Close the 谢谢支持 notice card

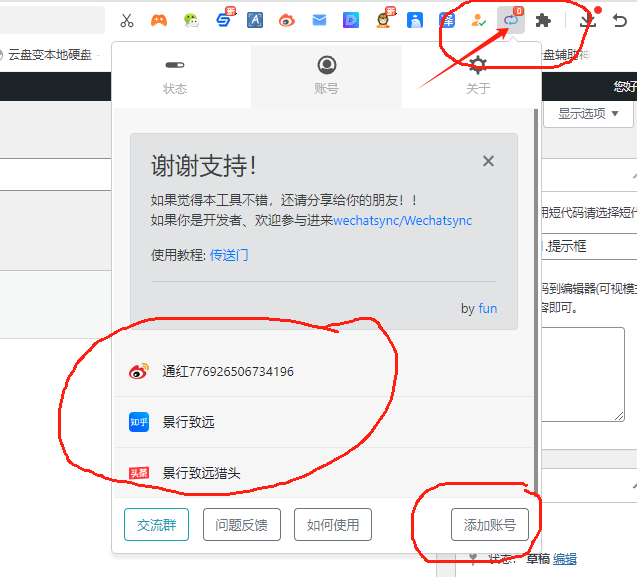[488, 161]
